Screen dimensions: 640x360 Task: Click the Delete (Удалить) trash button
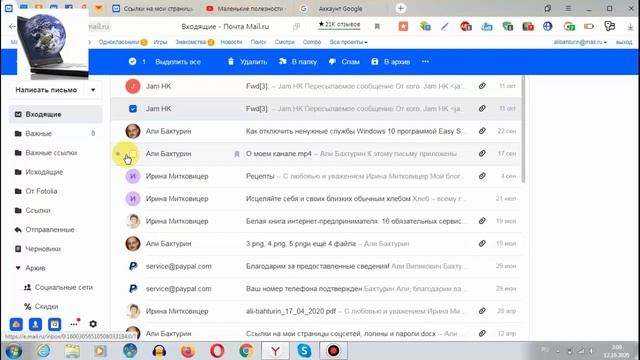pos(247,62)
